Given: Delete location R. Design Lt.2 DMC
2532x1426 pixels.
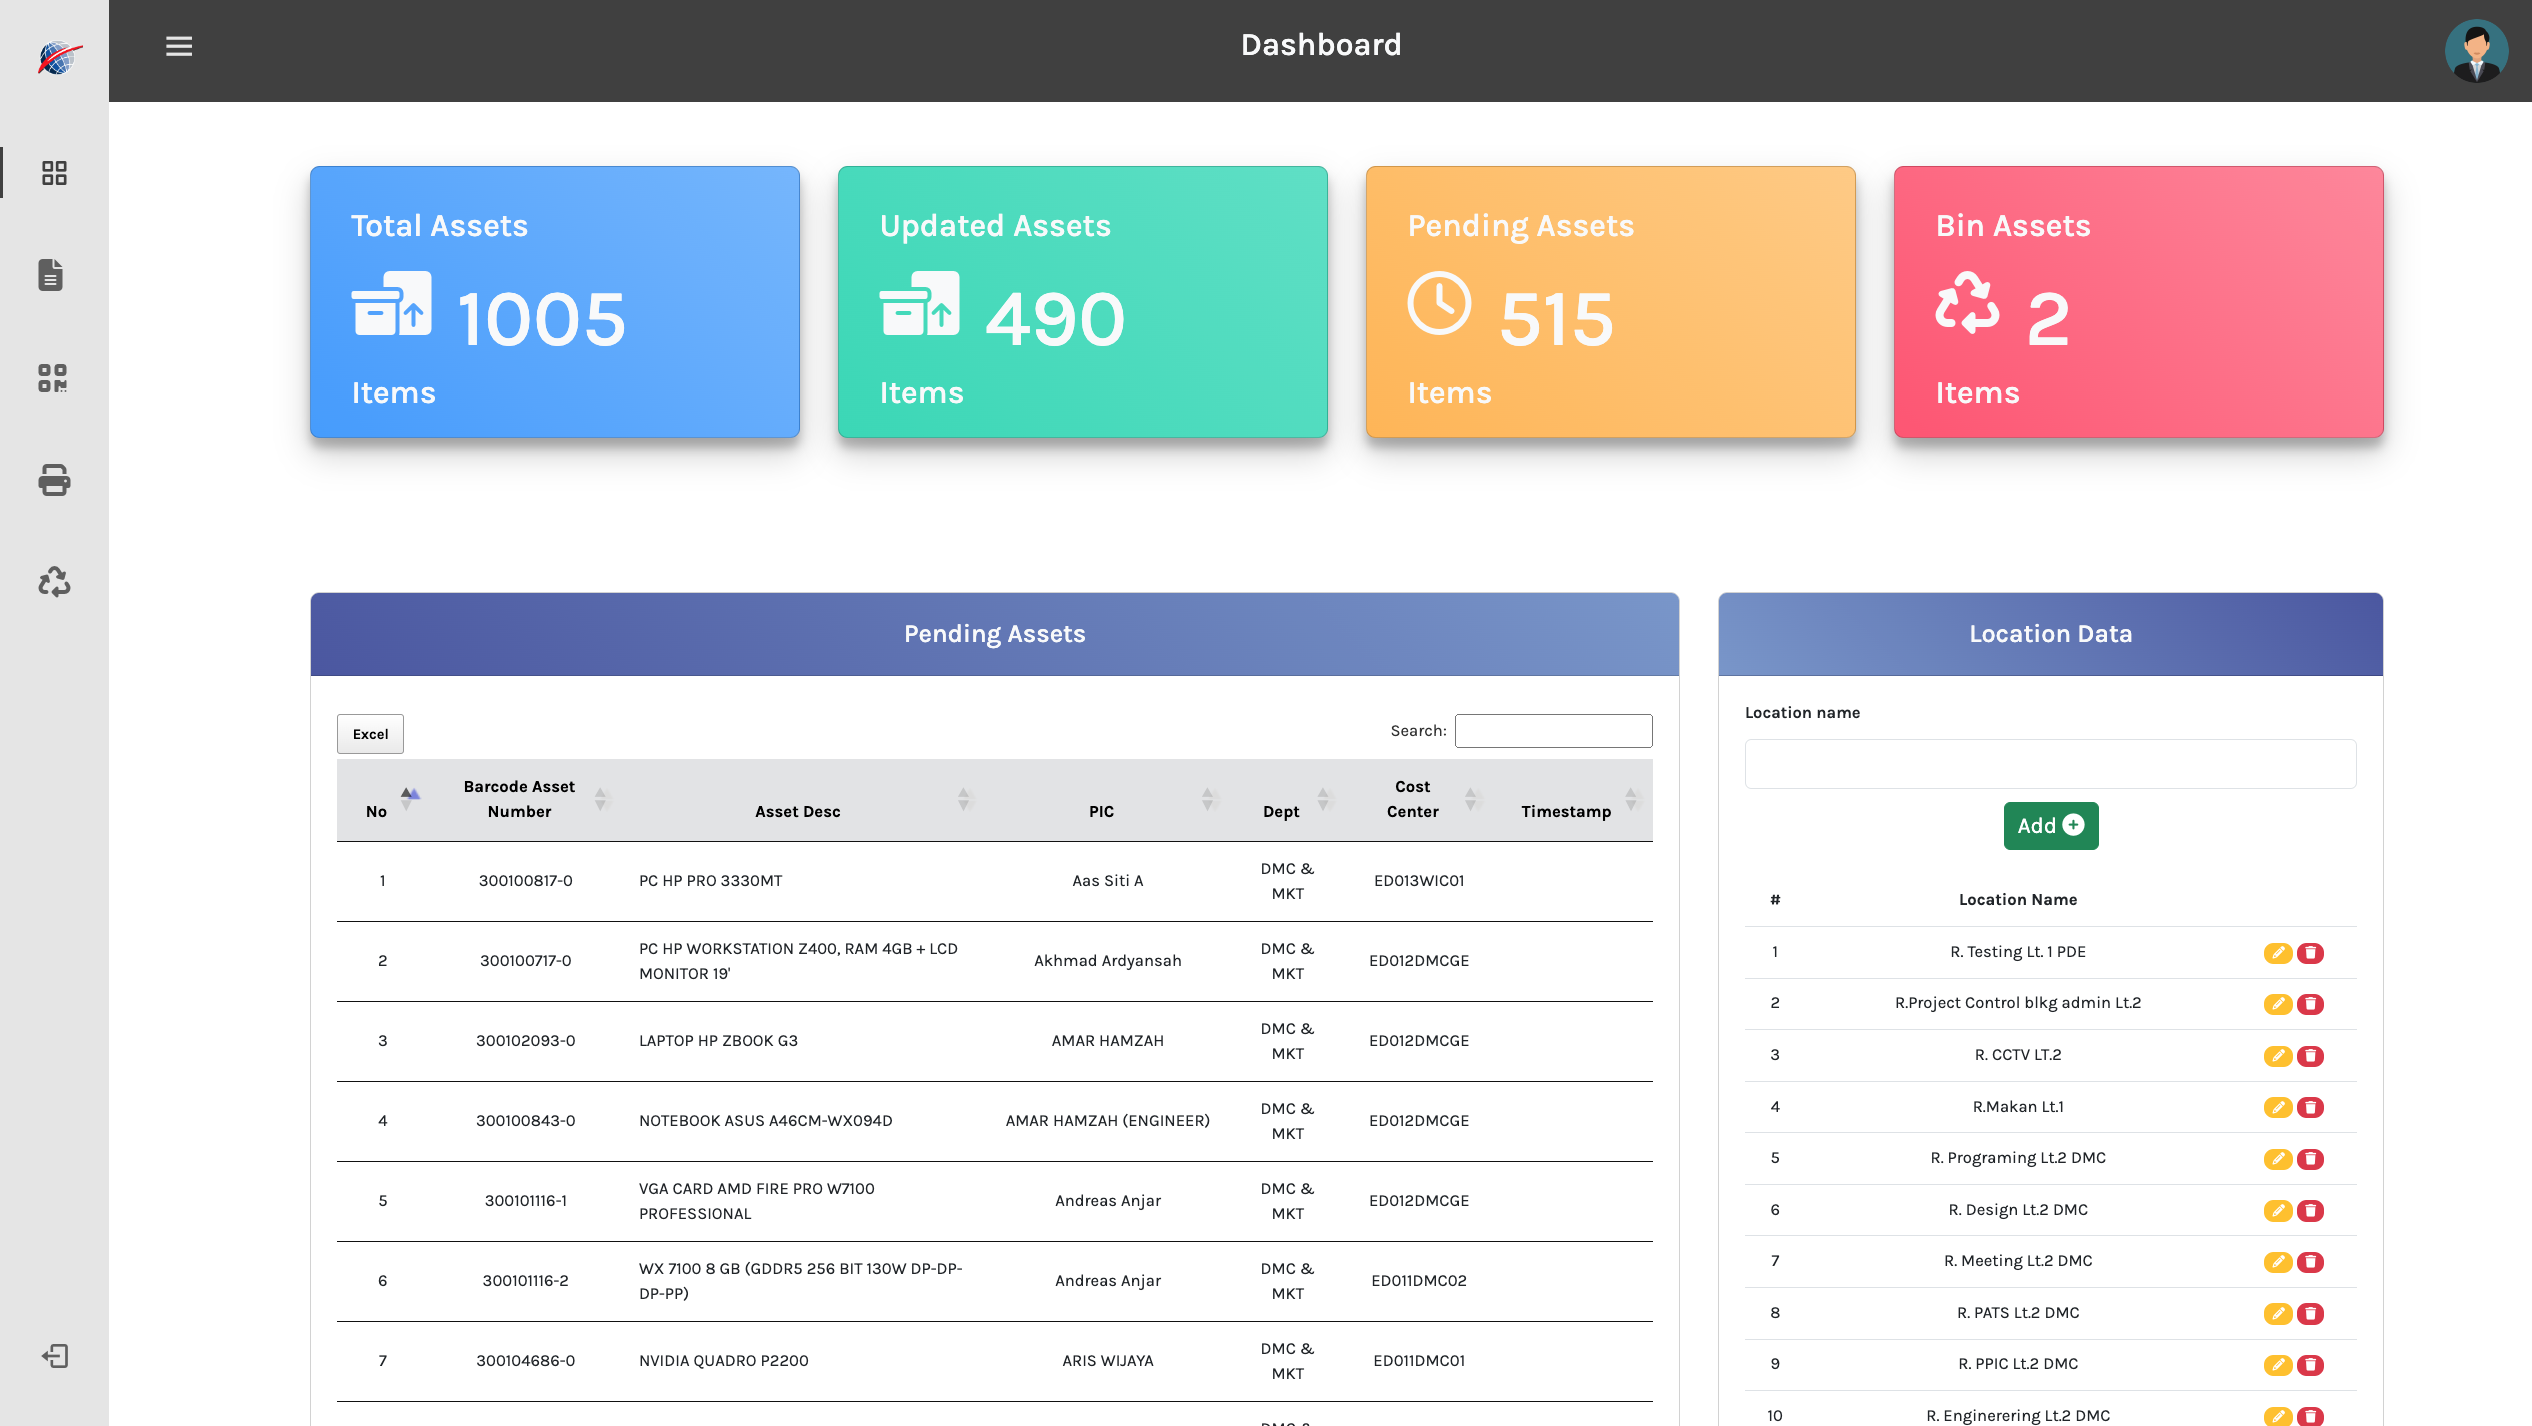Looking at the screenshot, I should point(2310,1211).
